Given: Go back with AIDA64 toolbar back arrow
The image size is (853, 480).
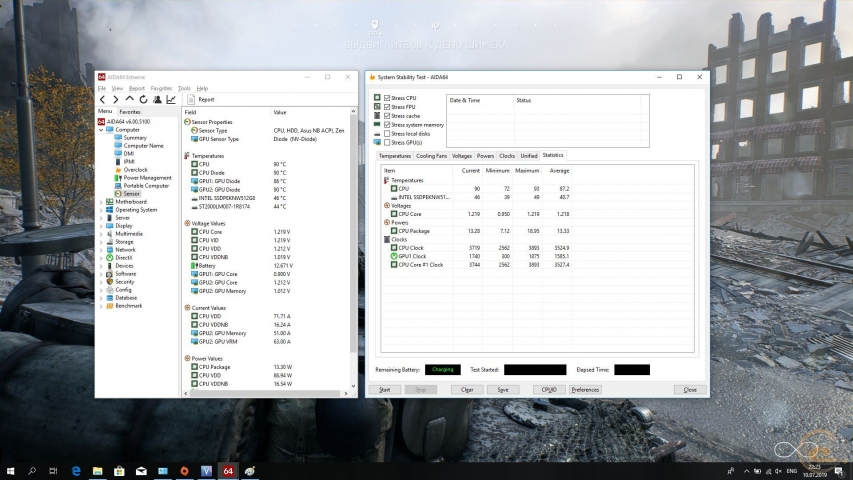Looking at the screenshot, I should tap(102, 100).
